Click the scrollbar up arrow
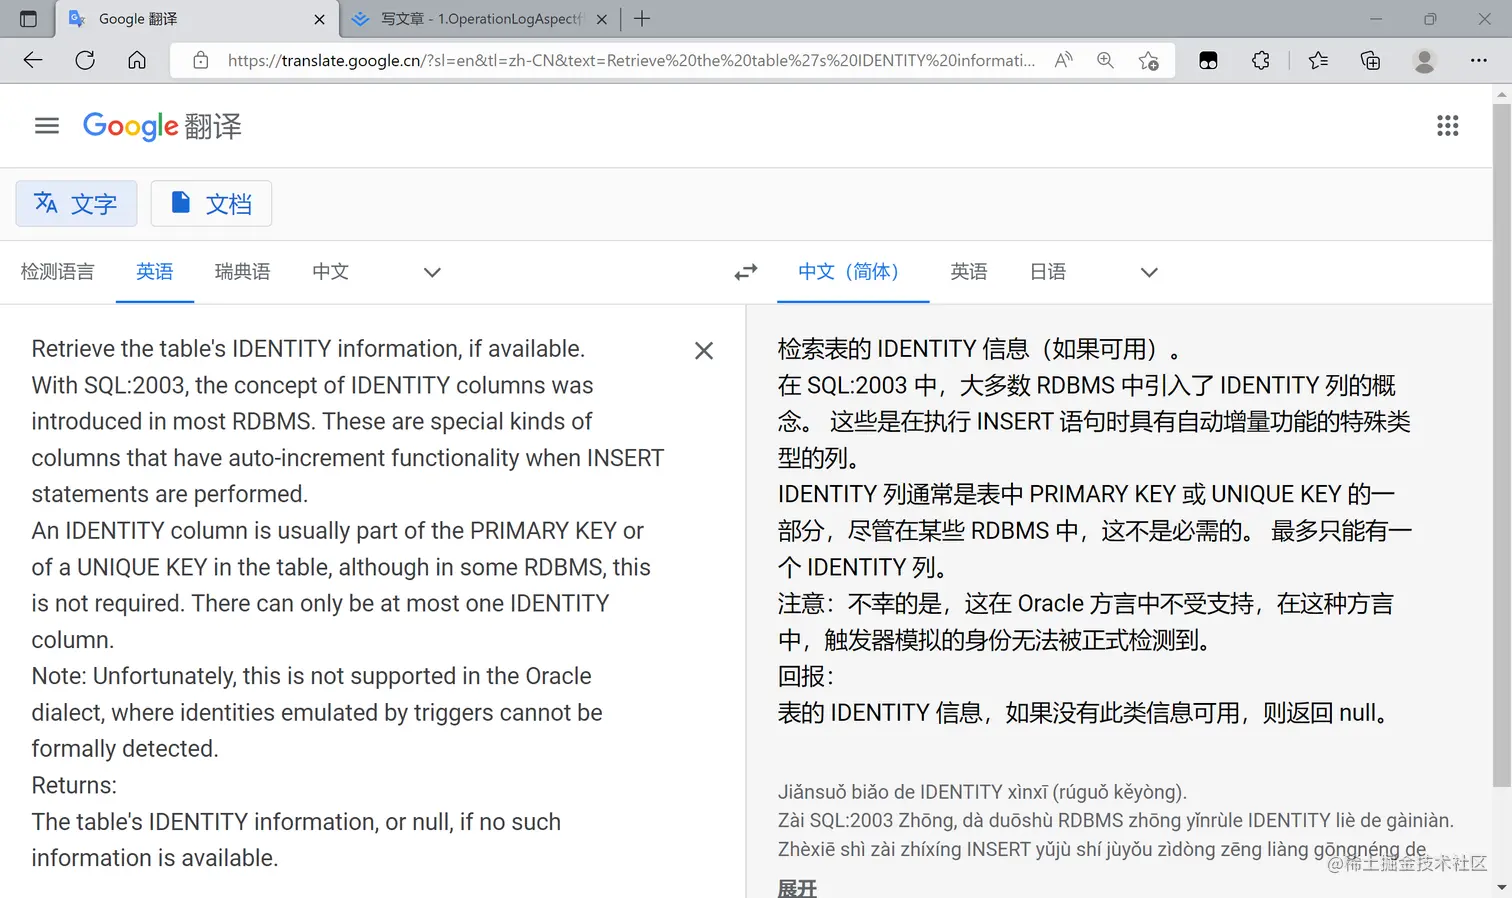 [1501, 94]
